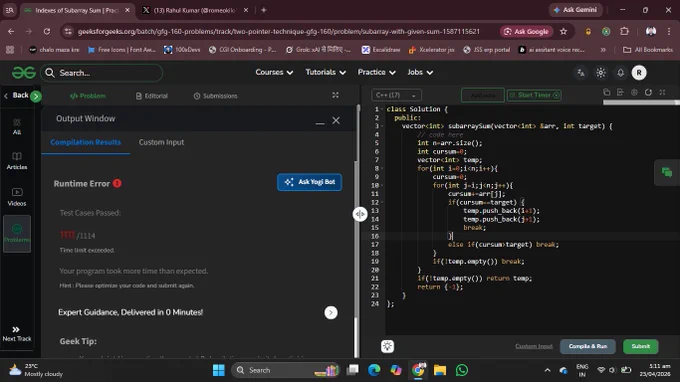680x382 pixels.
Task: Click the Custom Input link below editor
Action: click(534, 346)
